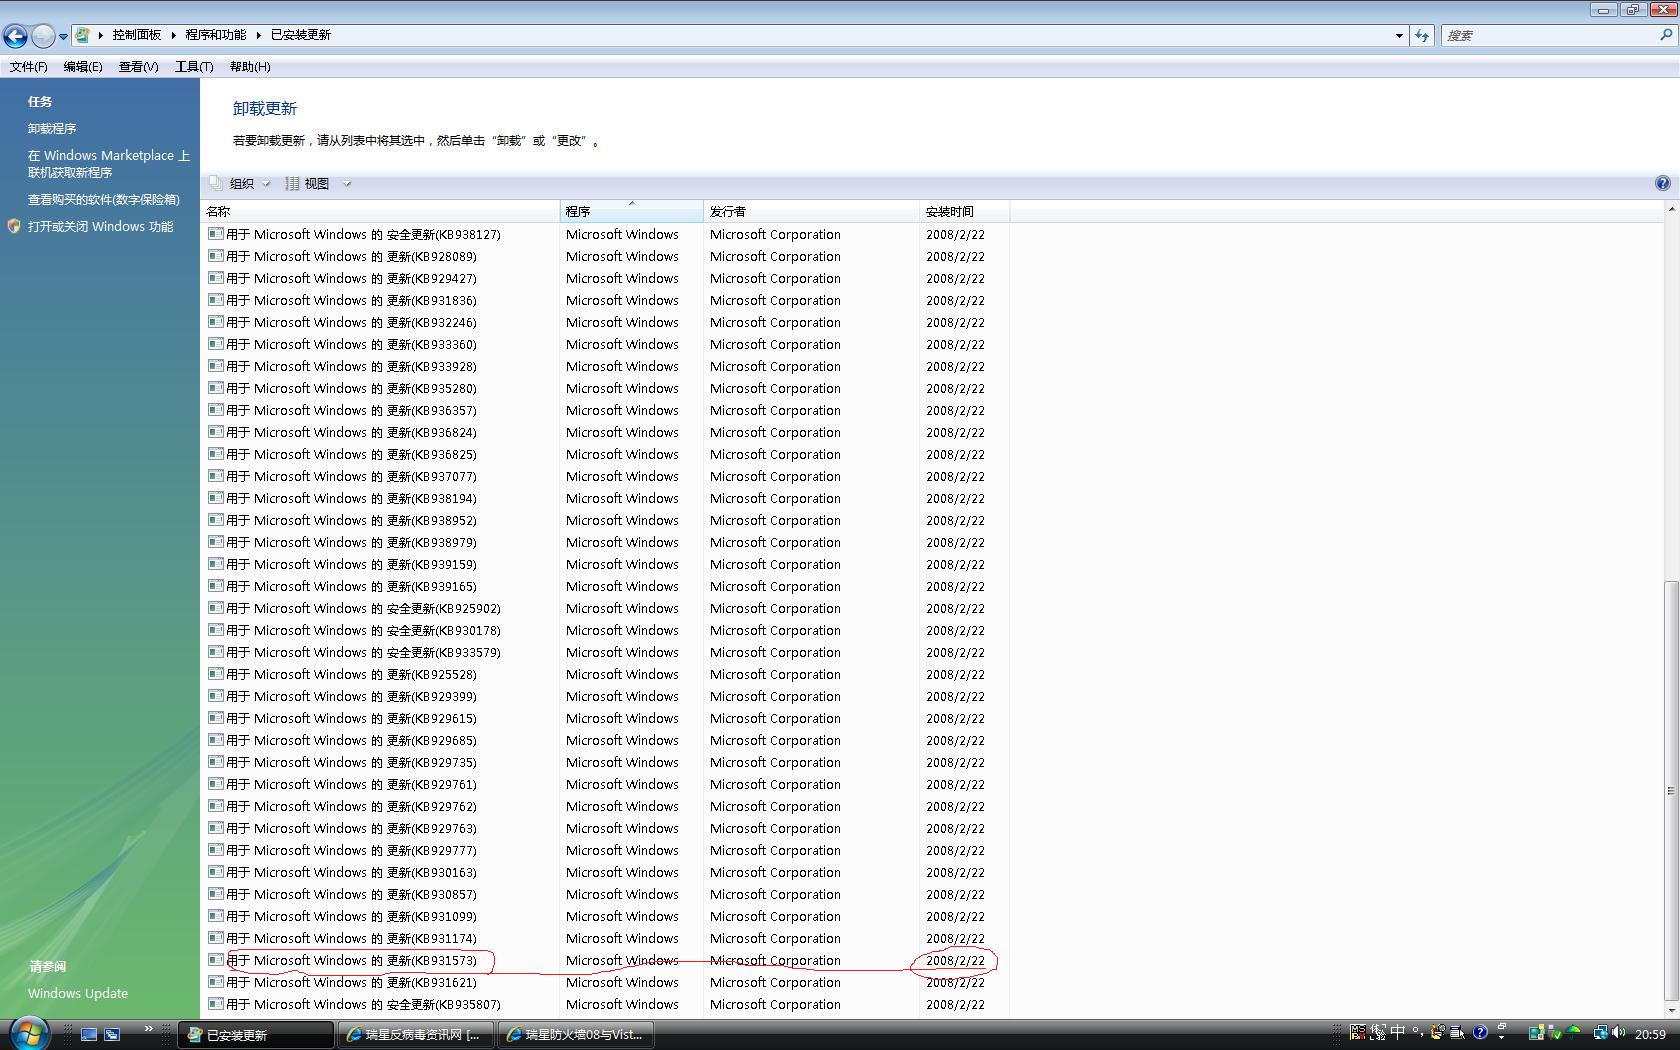The width and height of the screenshot is (1680, 1050).
Task: Click the icon of 更新(KB931836) row
Action: 216,300
